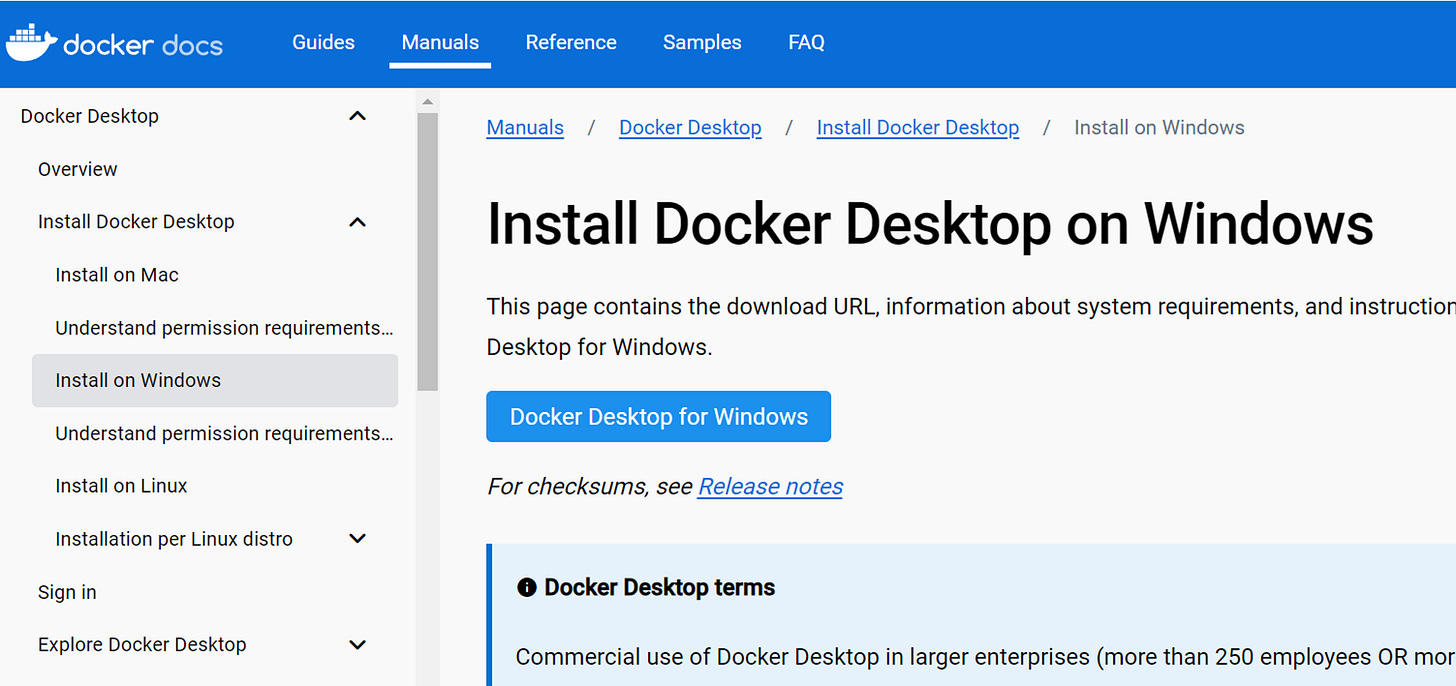The image size is (1456, 686).
Task: Click the Install on Windows breadcrumb text
Action: (x=1159, y=128)
